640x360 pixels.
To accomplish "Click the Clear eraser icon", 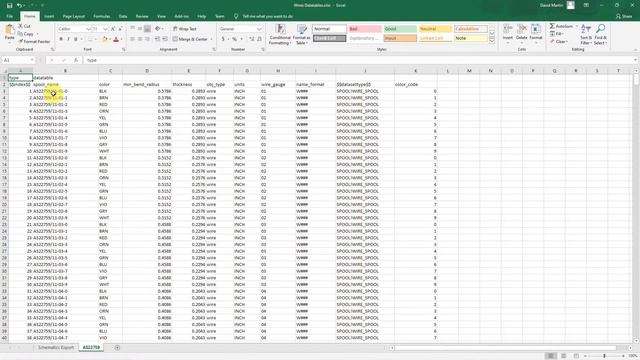I will [x=552, y=42].
